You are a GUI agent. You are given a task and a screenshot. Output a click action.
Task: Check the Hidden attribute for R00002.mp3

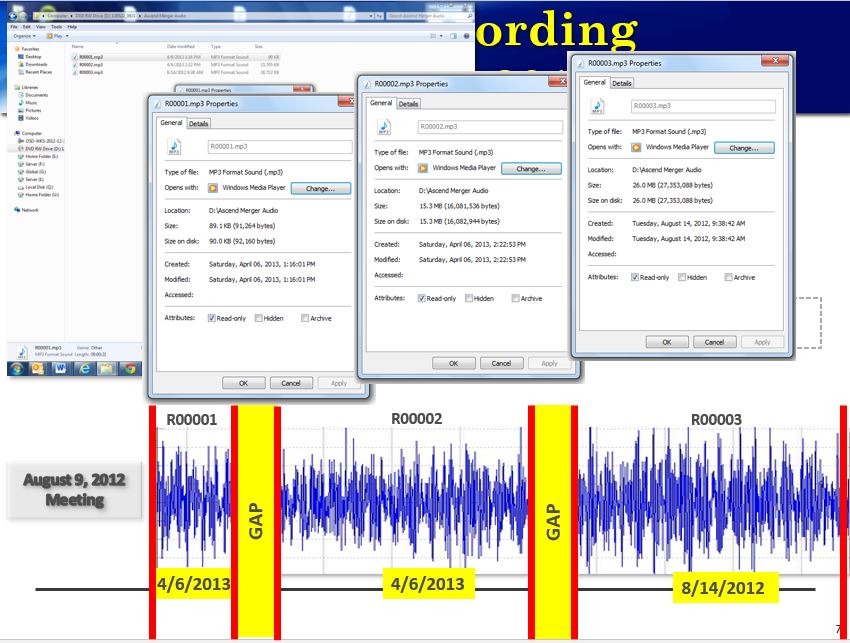(469, 298)
